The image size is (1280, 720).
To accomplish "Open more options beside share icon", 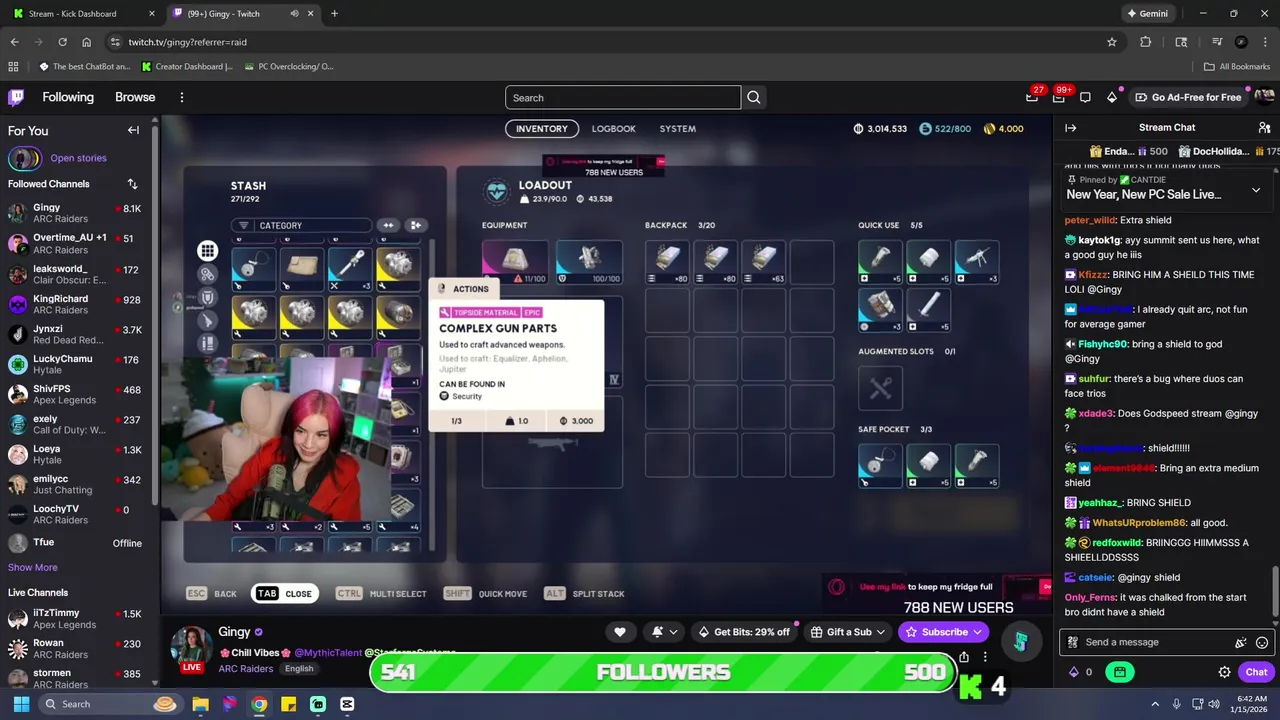I will (985, 657).
